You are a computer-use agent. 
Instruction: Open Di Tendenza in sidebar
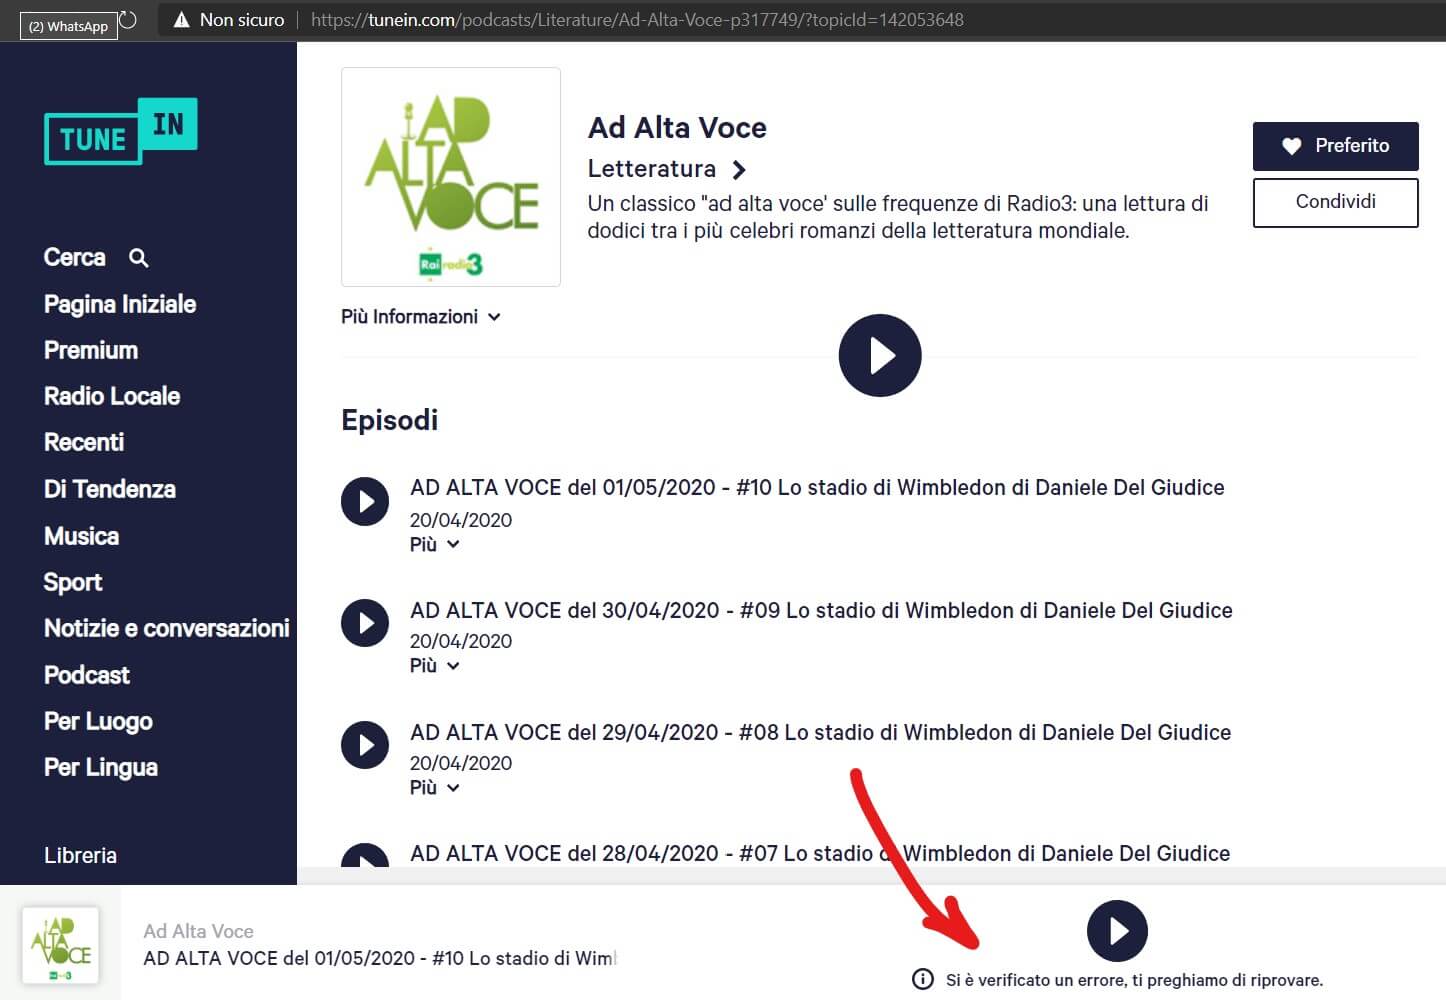[x=110, y=489]
